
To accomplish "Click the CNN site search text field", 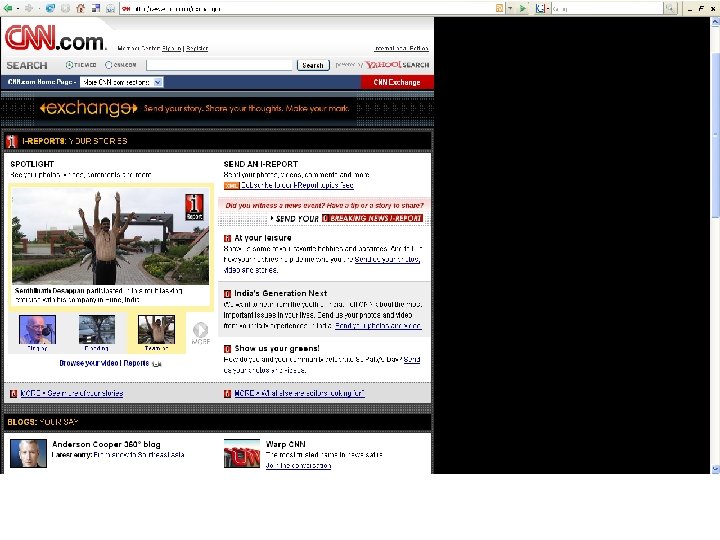I will tap(219, 65).
